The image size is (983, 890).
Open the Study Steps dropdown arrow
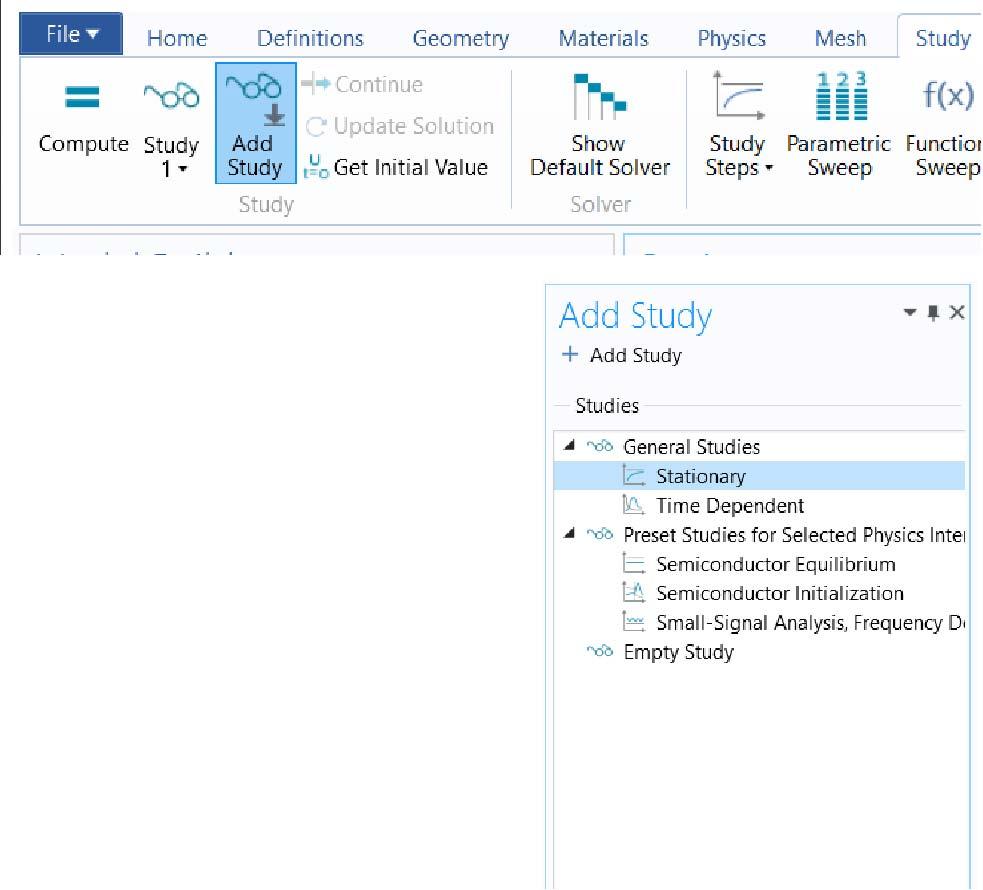769,167
